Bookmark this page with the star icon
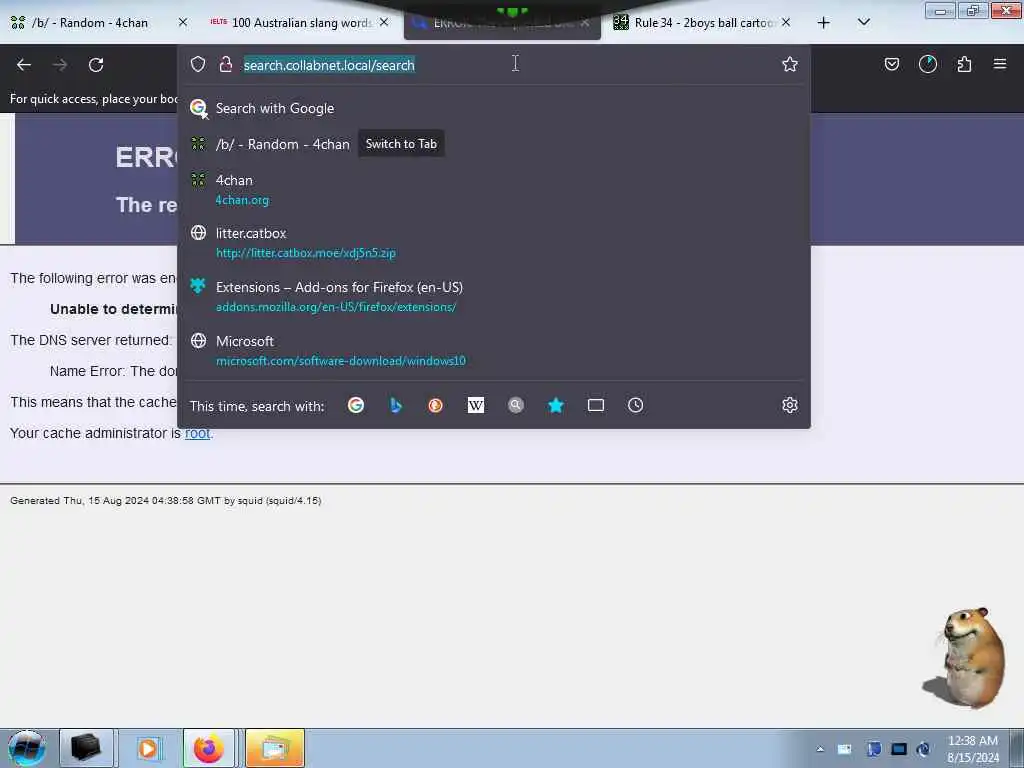The height and width of the screenshot is (768, 1024). pos(790,64)
